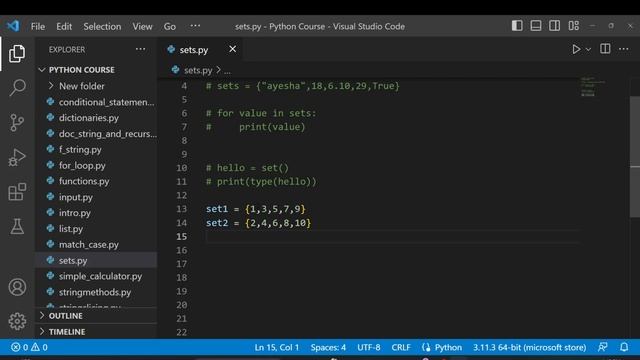Click line number 10 in the gutter
This screenshot has height=360, width=640.
(182, 168)
